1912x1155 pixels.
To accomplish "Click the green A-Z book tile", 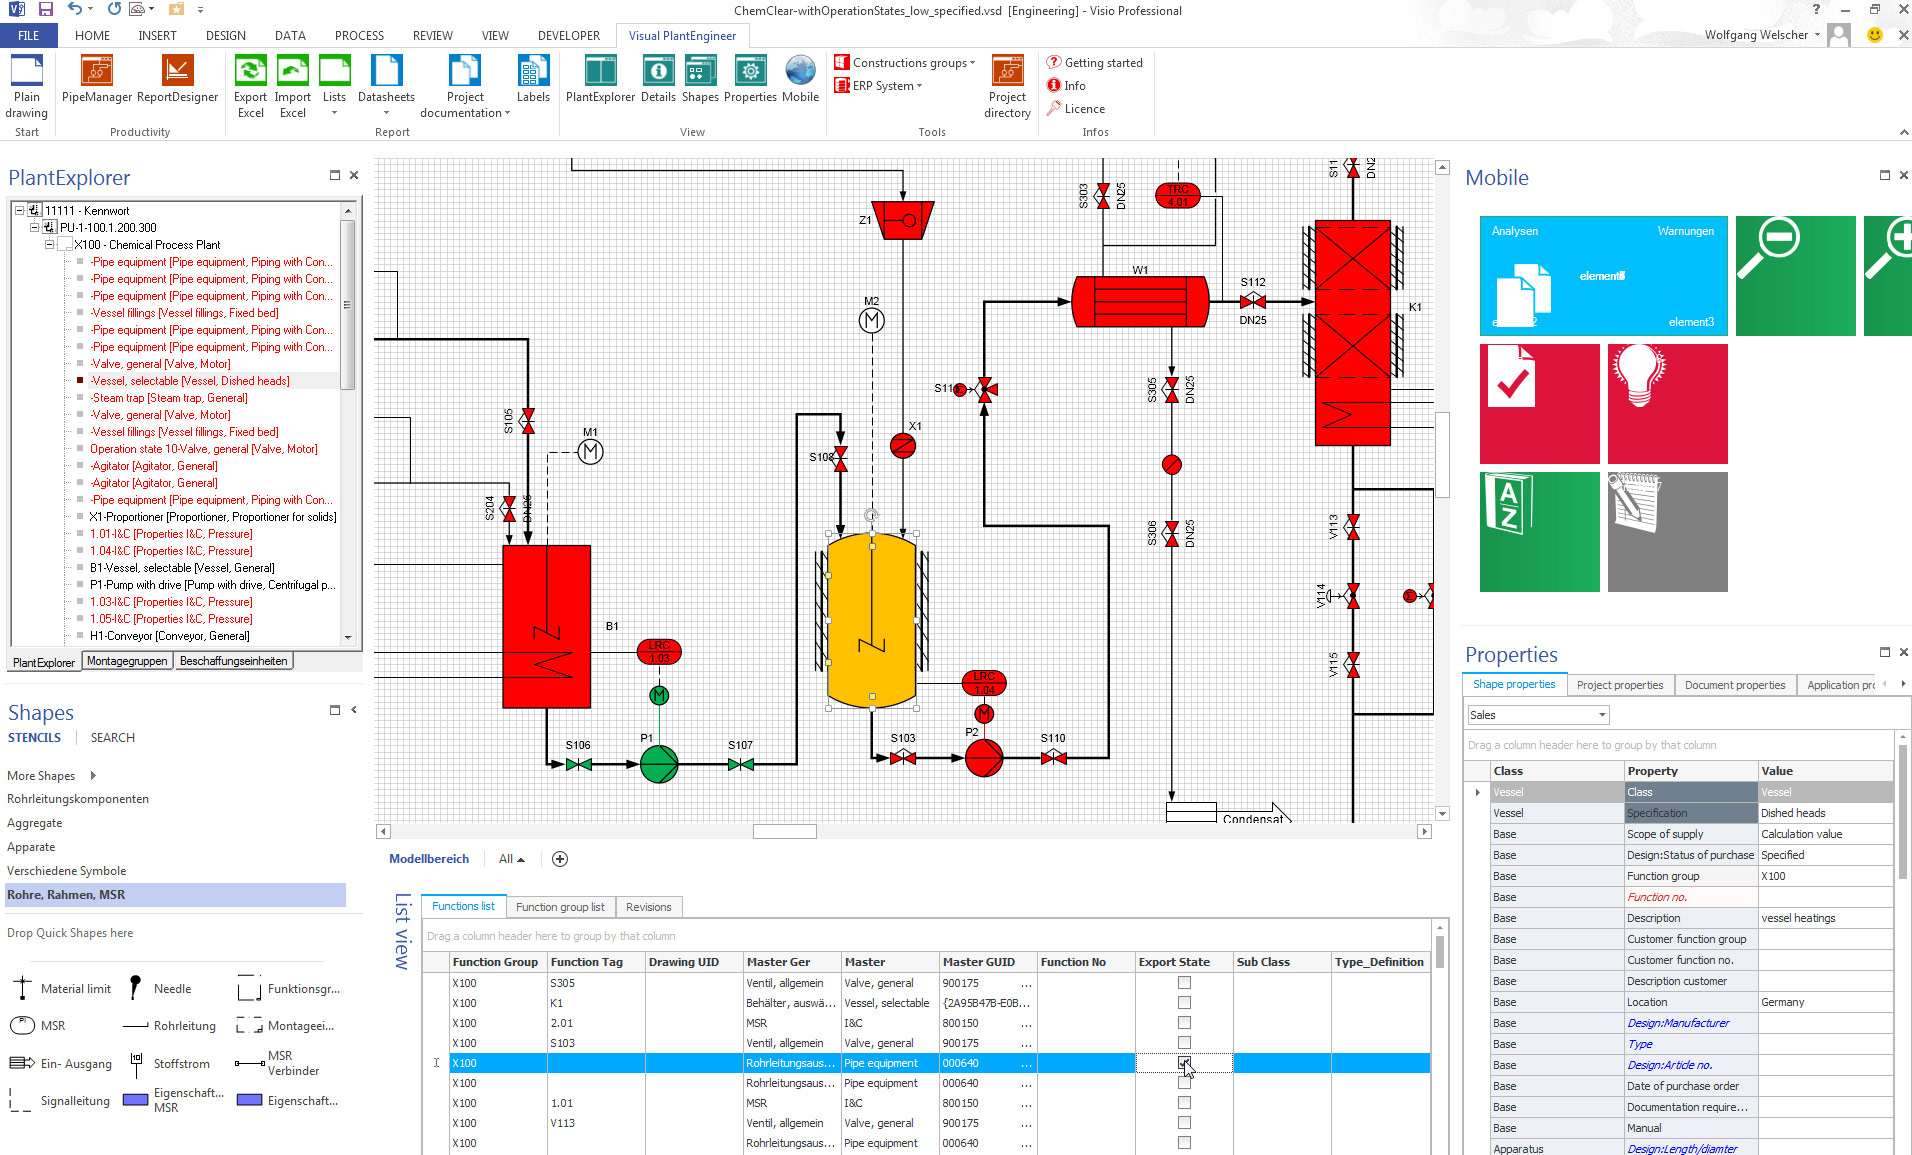I will 1539,532.
